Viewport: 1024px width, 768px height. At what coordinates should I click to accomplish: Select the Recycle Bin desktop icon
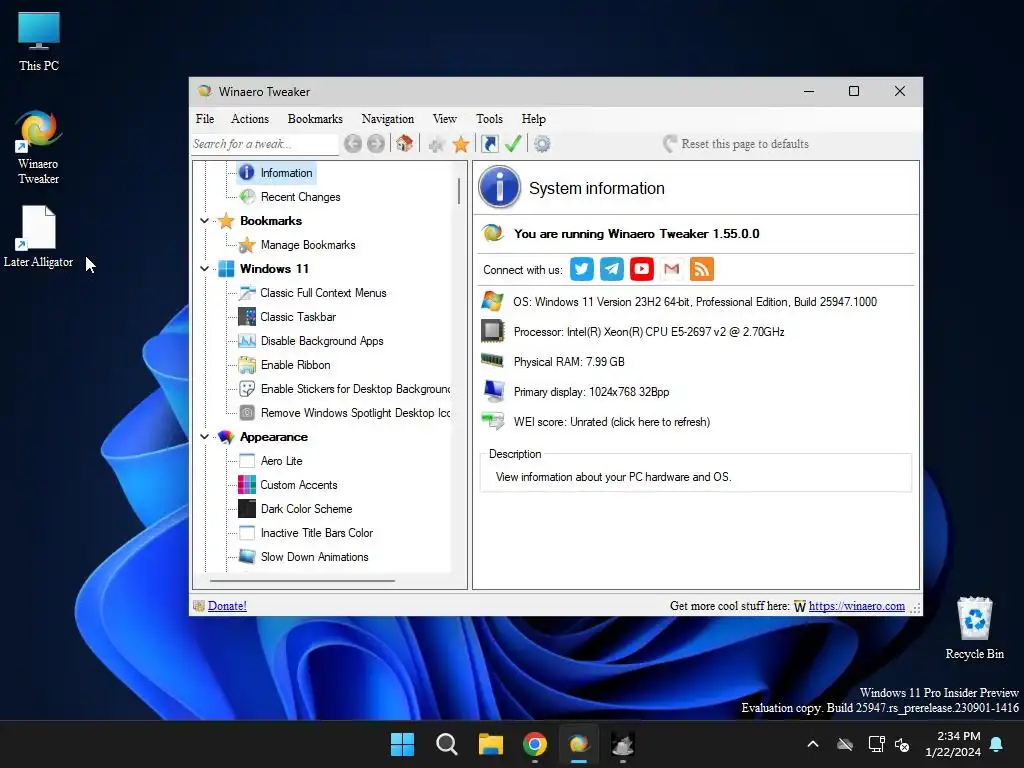(x=974, y=628)
